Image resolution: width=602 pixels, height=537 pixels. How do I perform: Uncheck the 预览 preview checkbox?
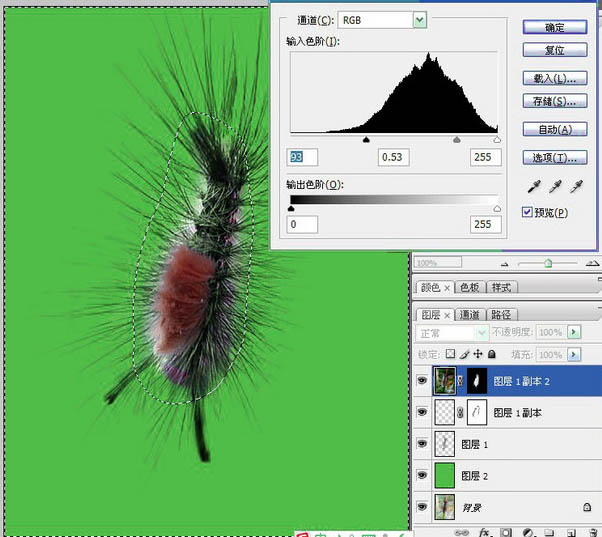(528, 212)
